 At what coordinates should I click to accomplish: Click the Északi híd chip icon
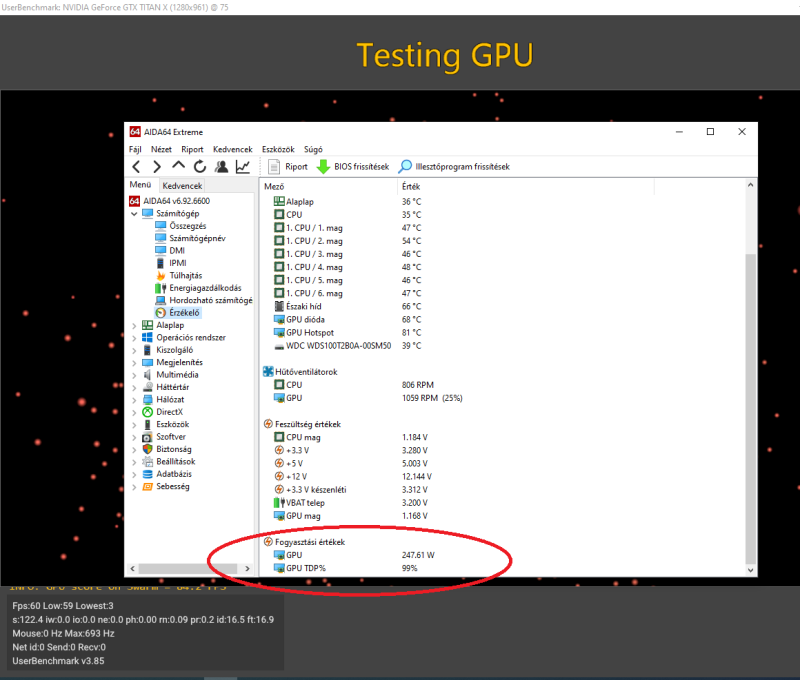(279, 306)
